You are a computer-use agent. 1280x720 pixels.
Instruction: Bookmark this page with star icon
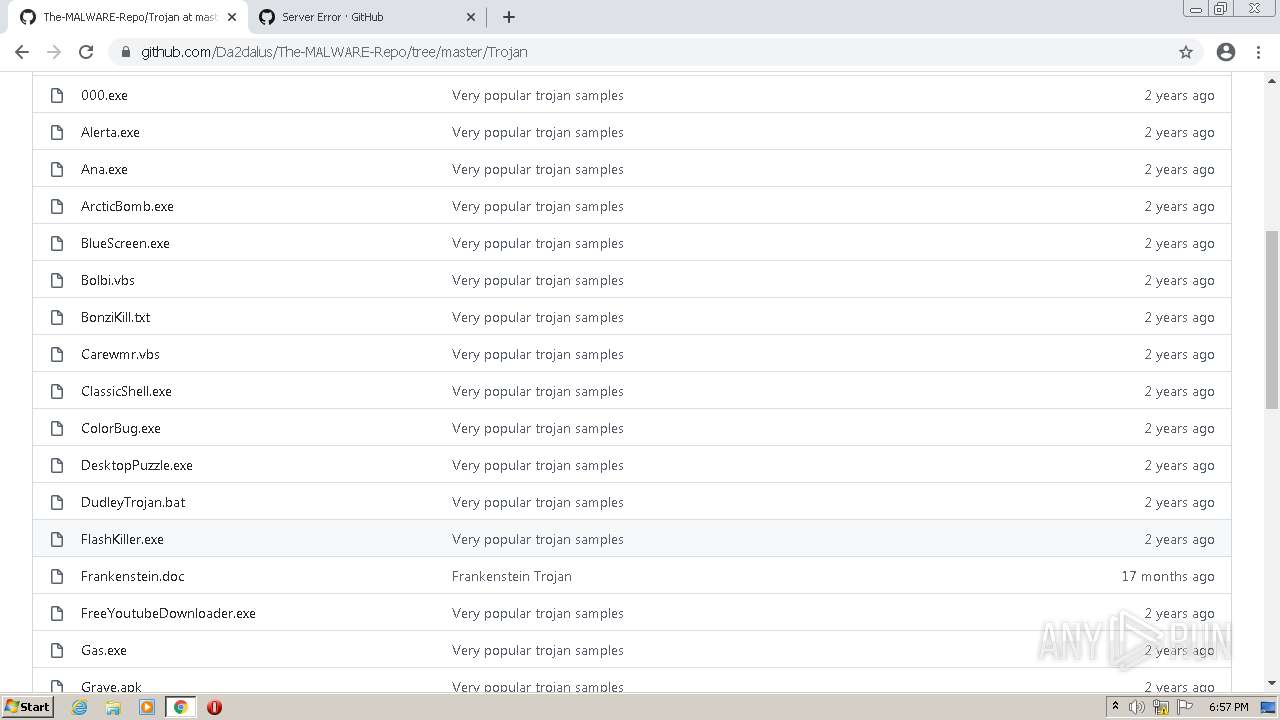click(1186, 52)
